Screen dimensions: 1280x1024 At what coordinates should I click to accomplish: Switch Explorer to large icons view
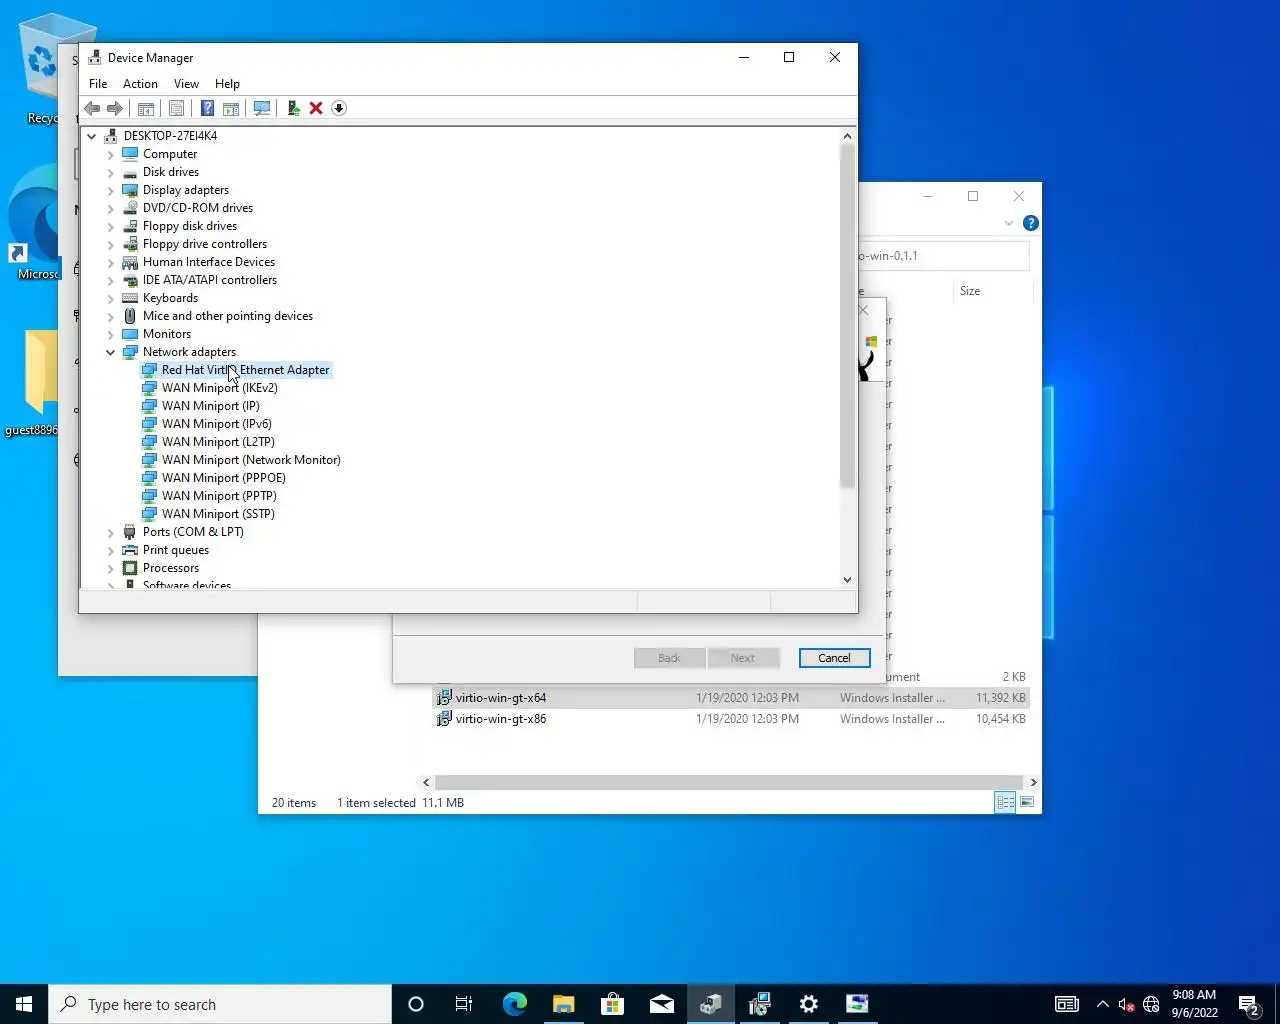[1027, 802]
